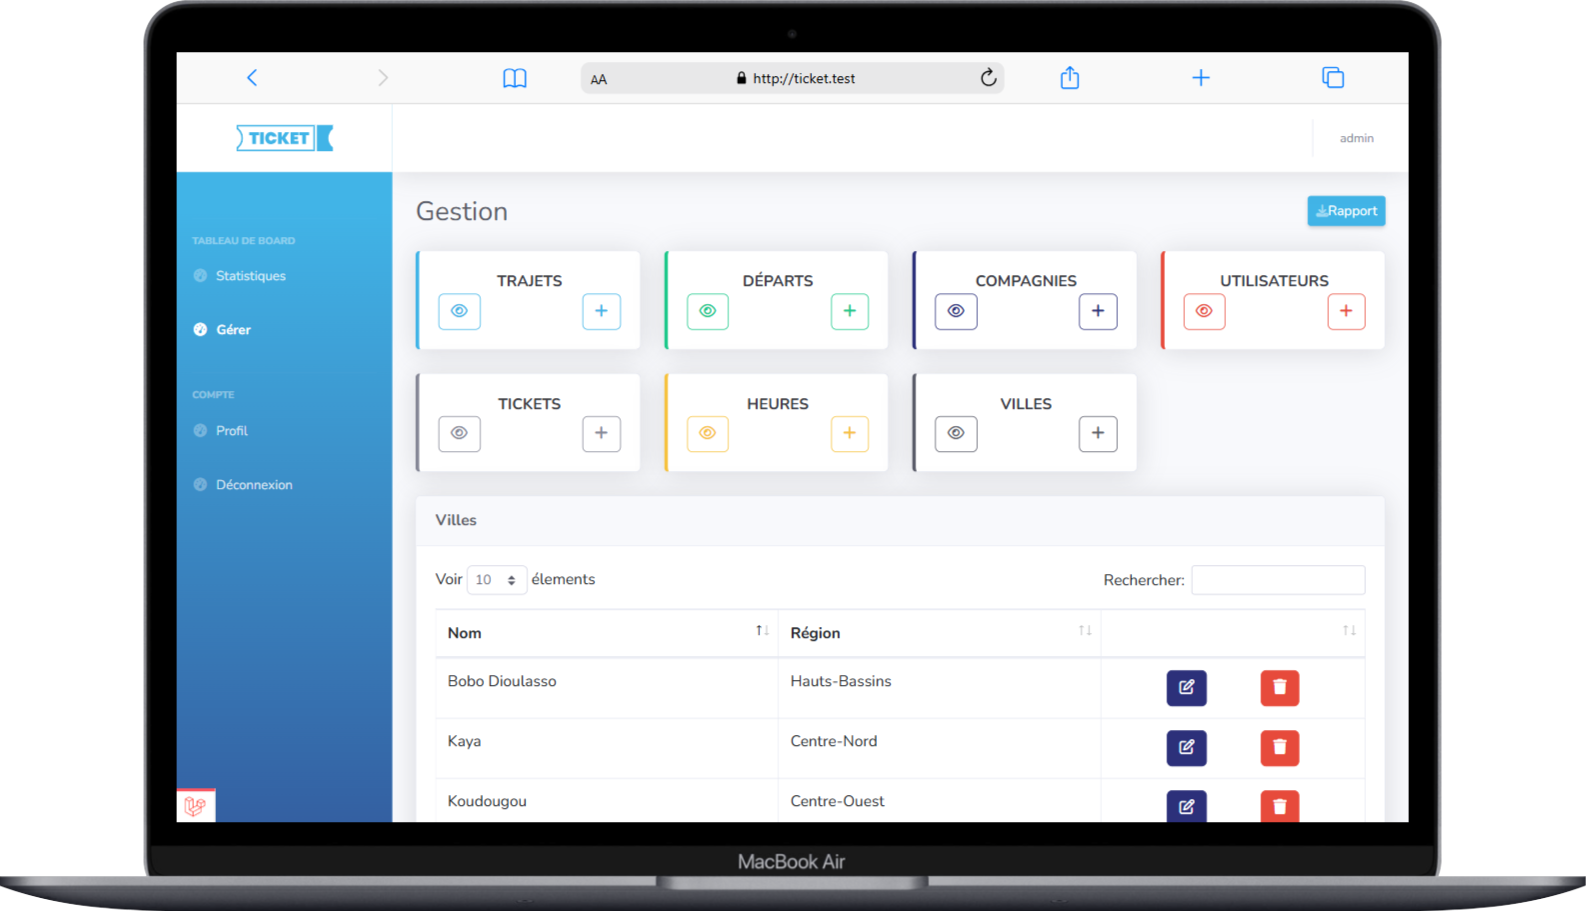Open Statistiques in the sidebar
1586x911 pixels.
pos(250,276)
